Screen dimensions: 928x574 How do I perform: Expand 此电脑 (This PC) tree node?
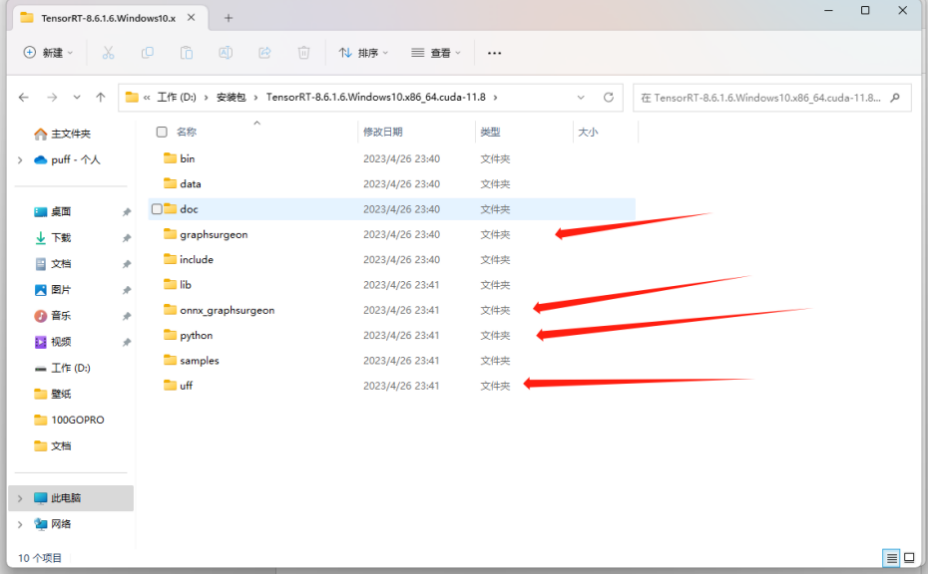coord(20,498)
